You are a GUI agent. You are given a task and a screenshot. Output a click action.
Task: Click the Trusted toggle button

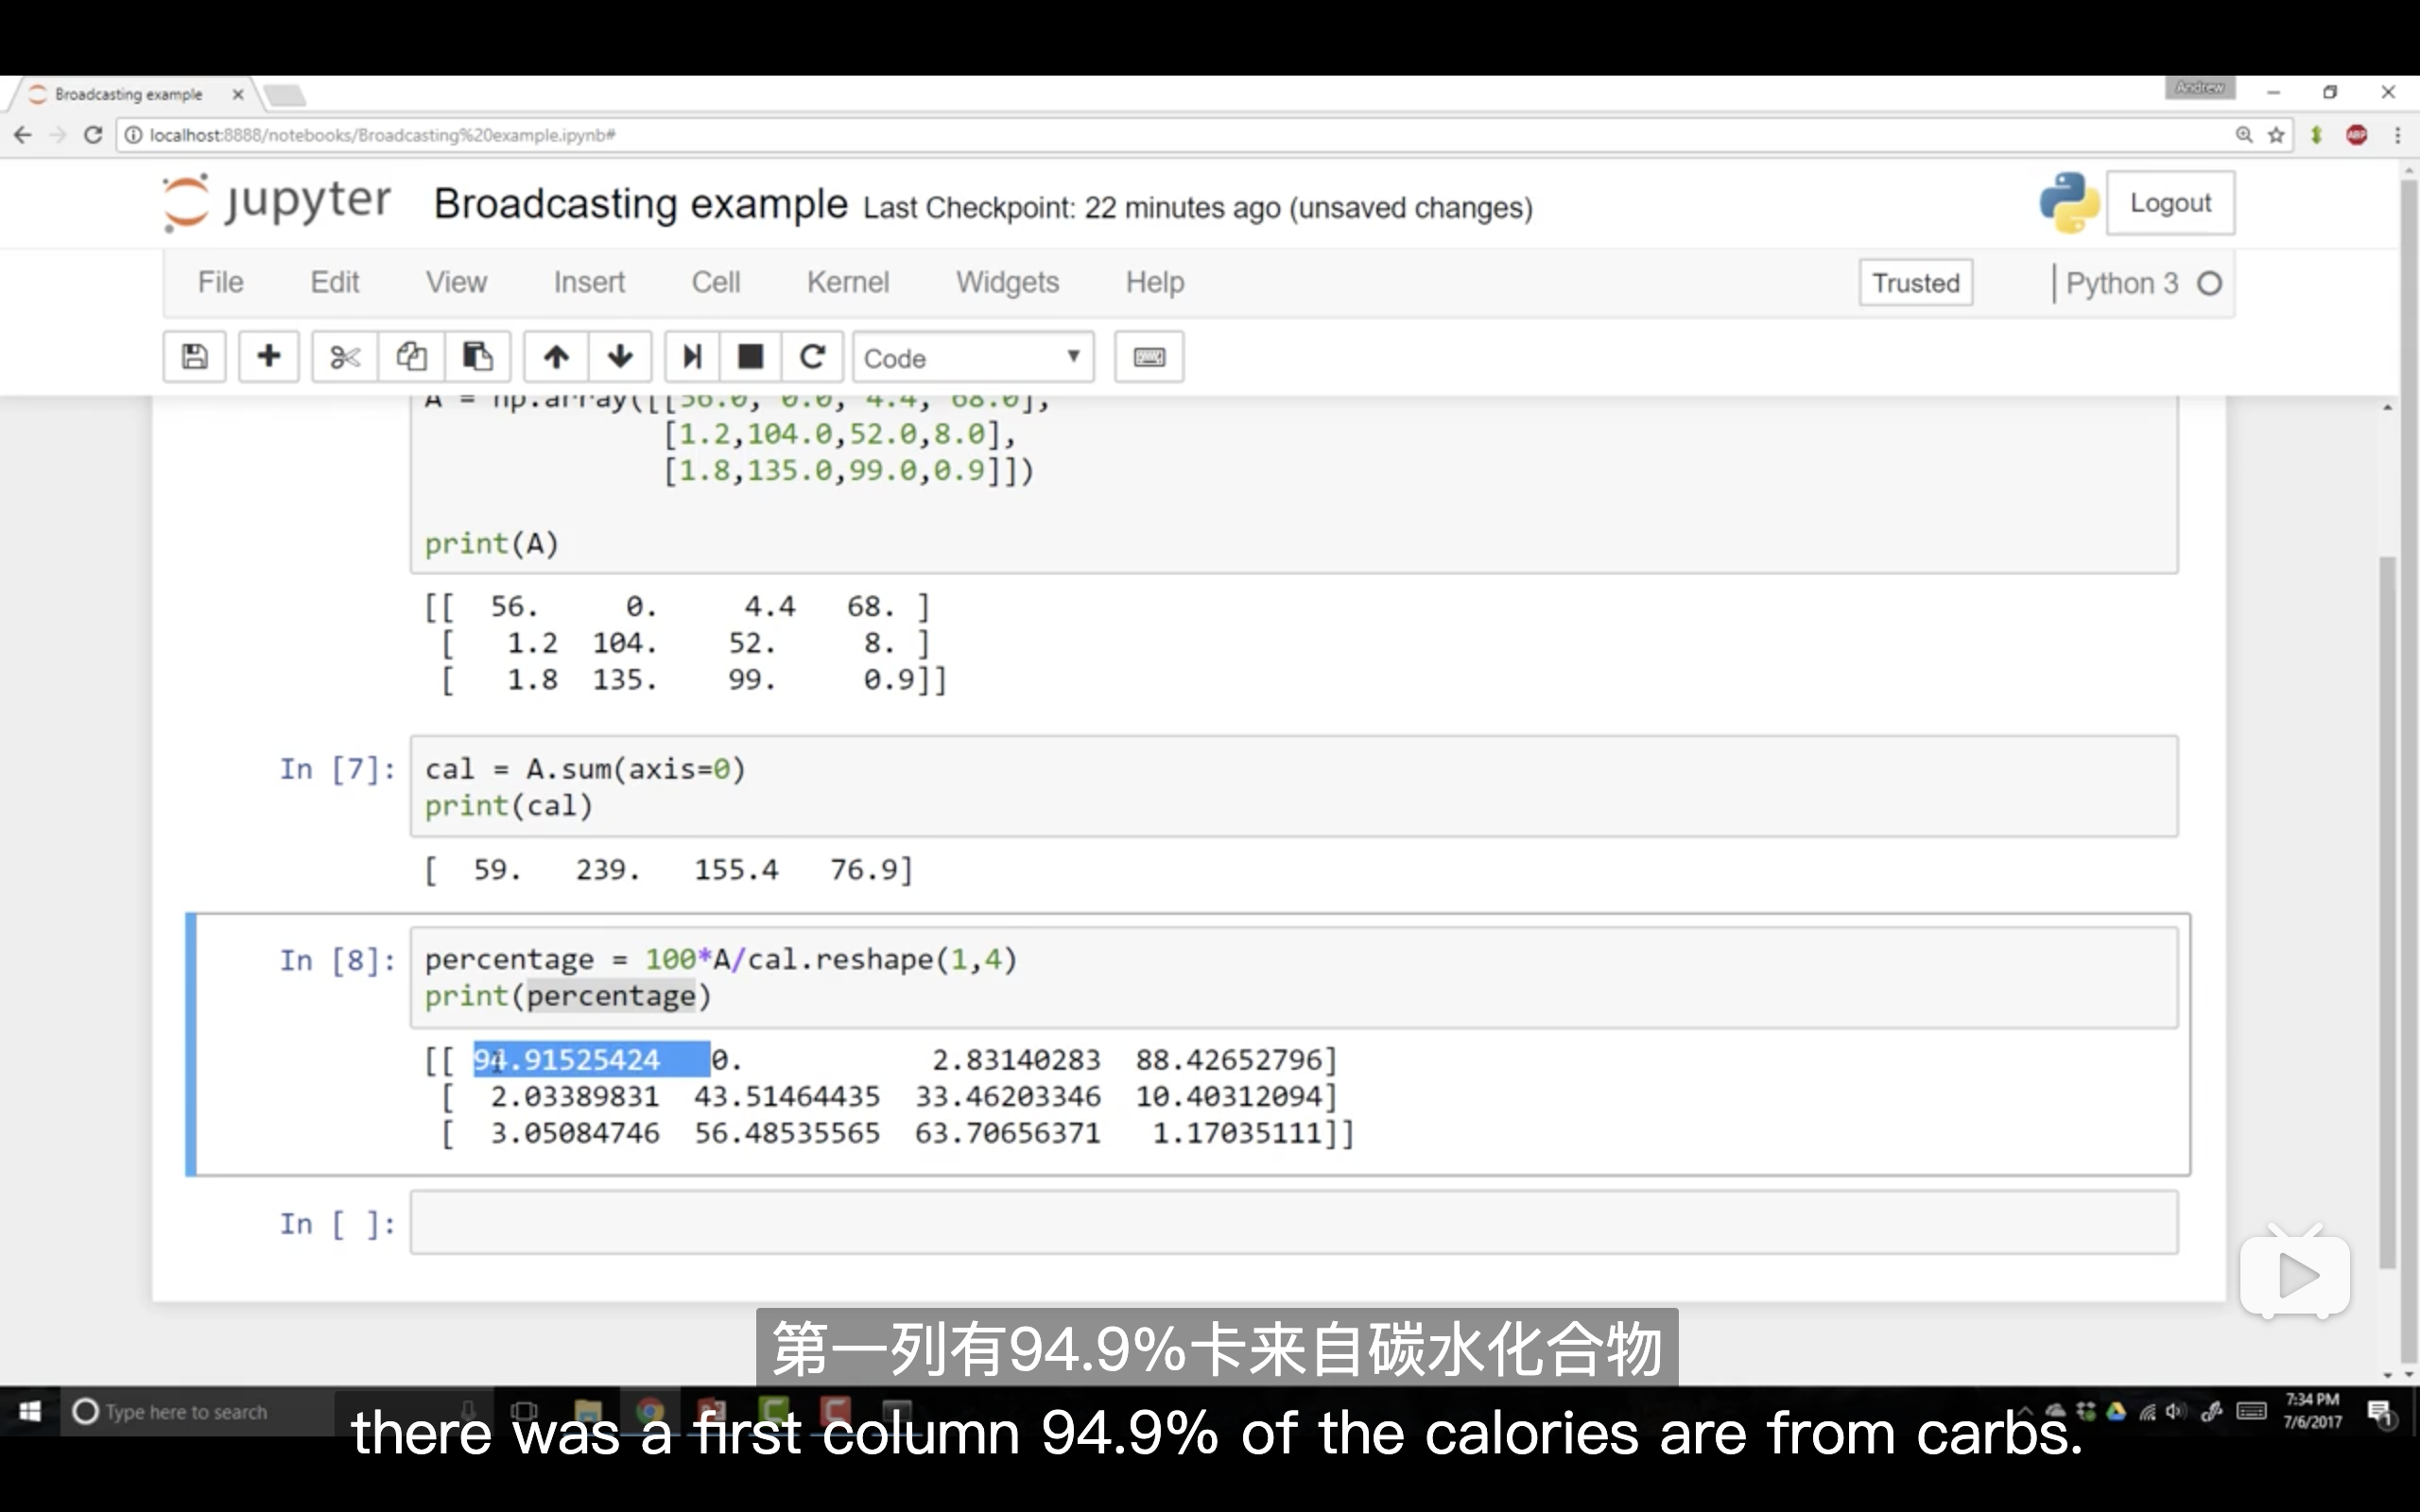pyautogui.click(x=1915, y=283)
